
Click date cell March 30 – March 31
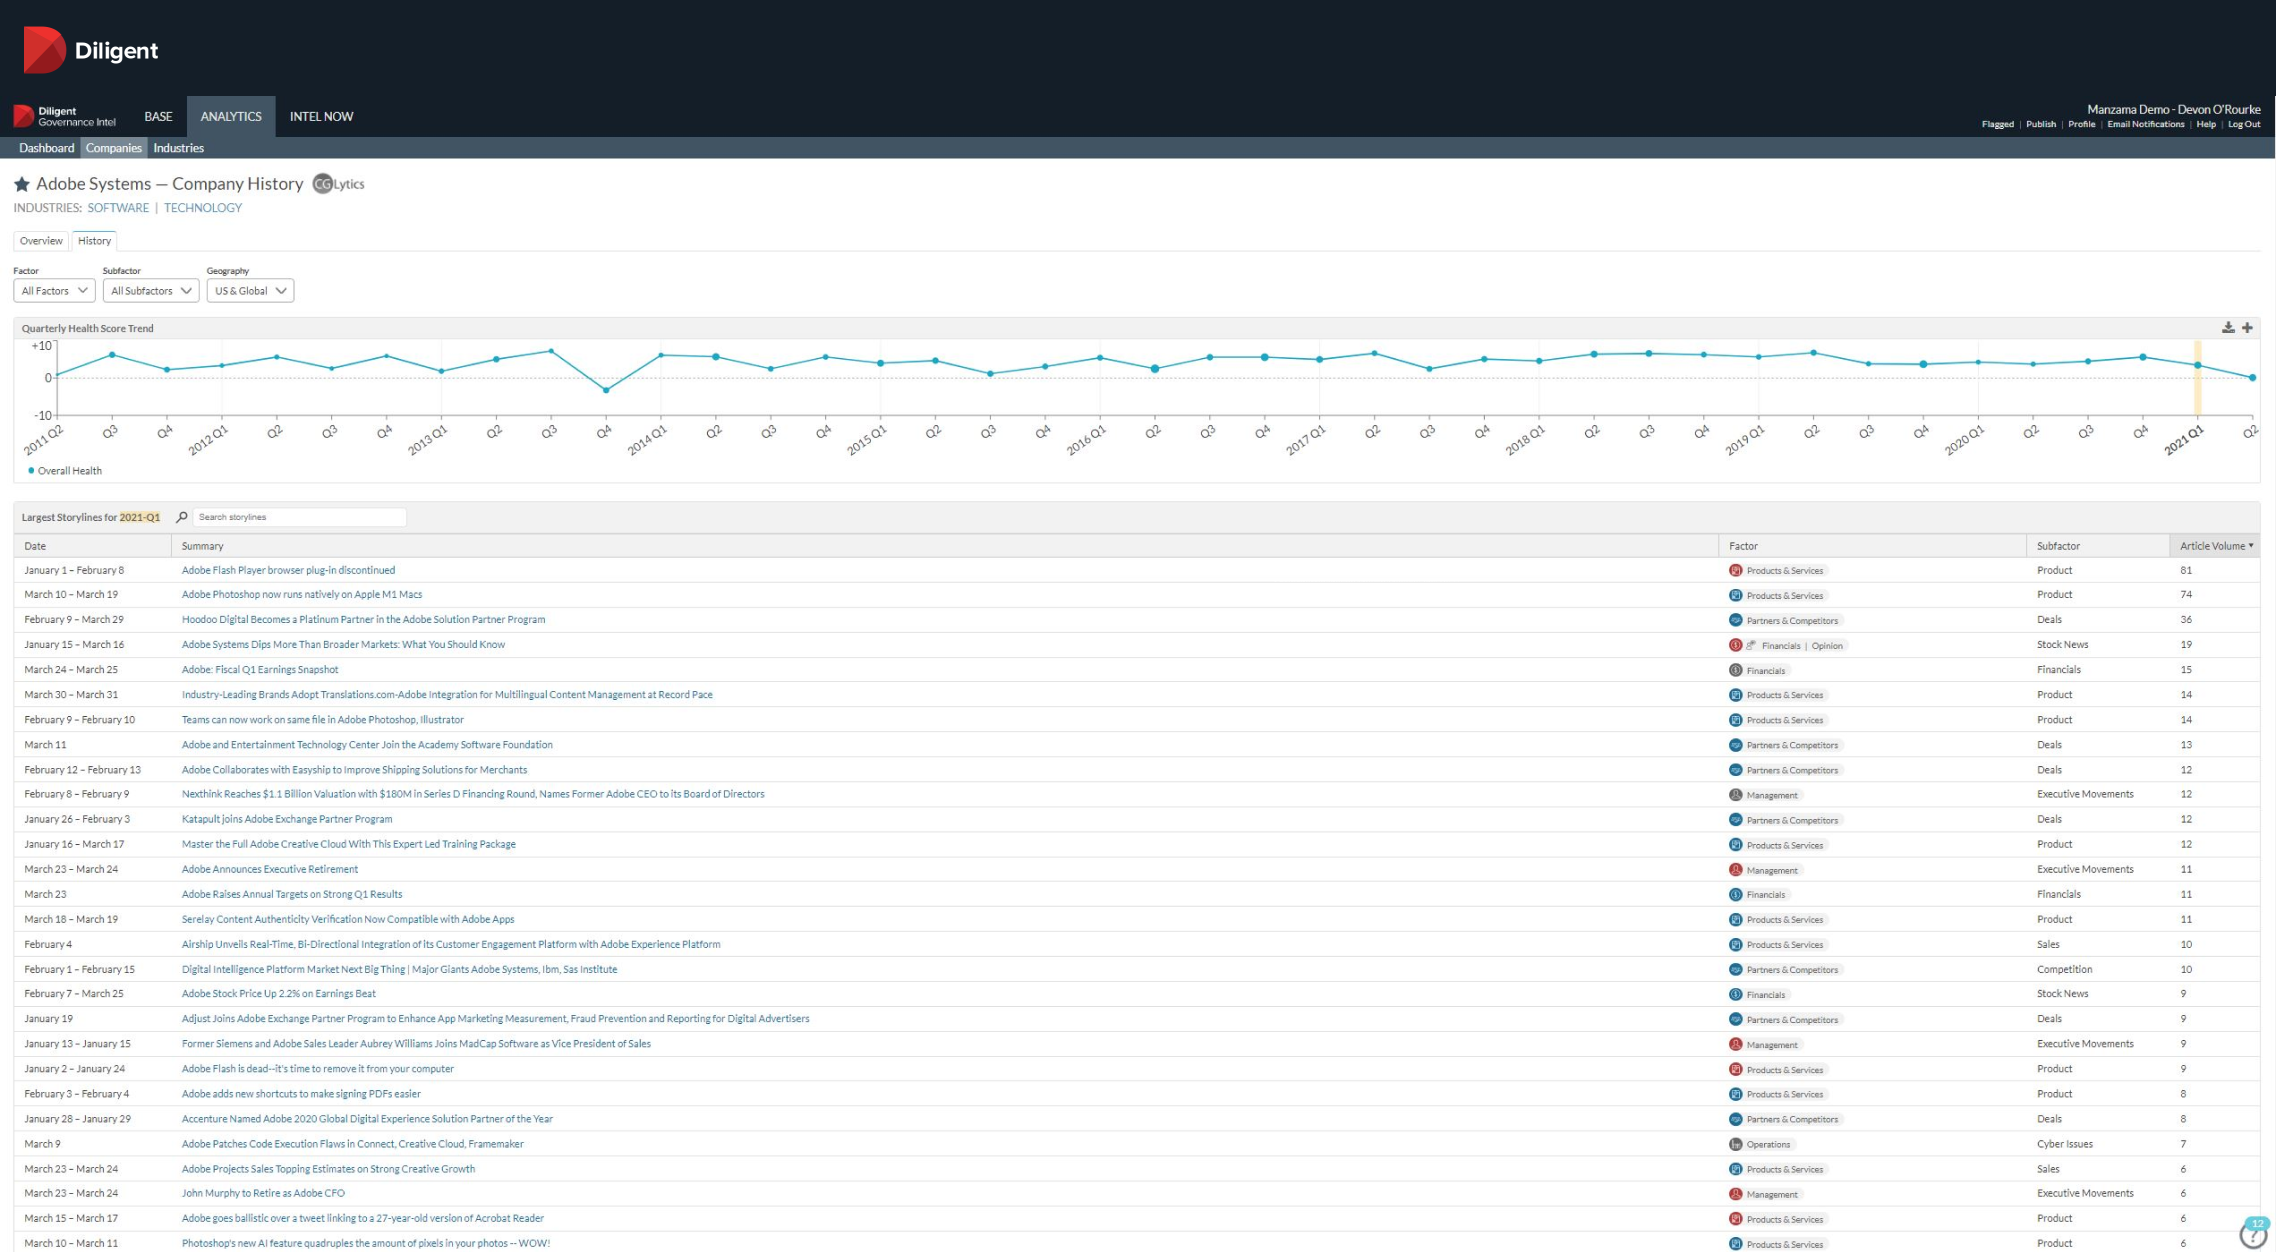[x=71, y=694]
